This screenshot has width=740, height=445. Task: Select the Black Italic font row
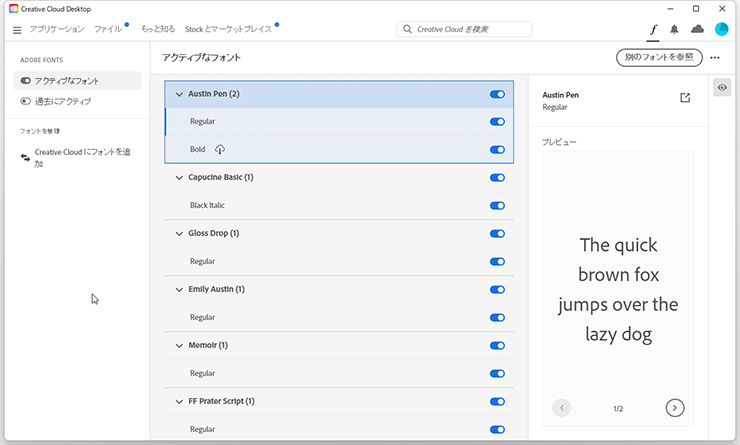tap(339, 206)
